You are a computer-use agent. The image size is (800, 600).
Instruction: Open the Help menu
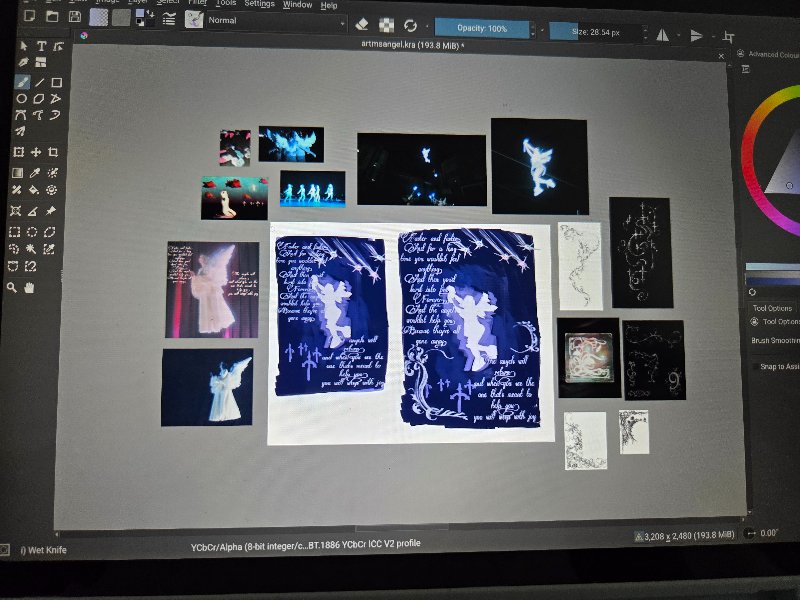tap(329, 6)
